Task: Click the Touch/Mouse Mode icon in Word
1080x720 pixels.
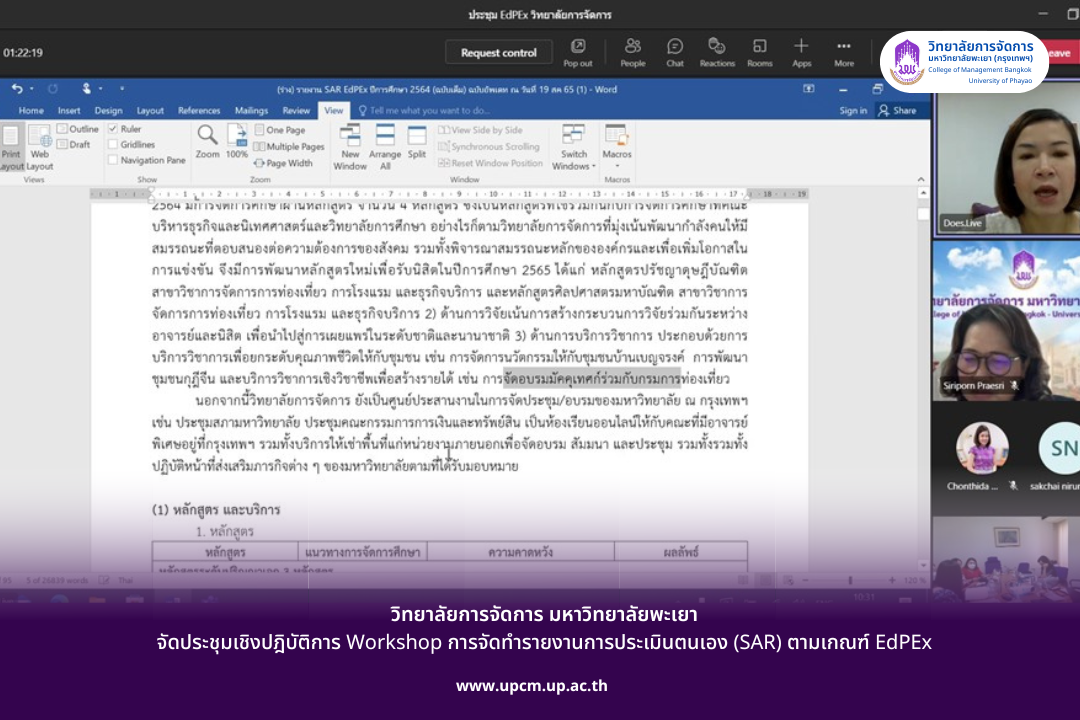Action: [x=87, y=89]
